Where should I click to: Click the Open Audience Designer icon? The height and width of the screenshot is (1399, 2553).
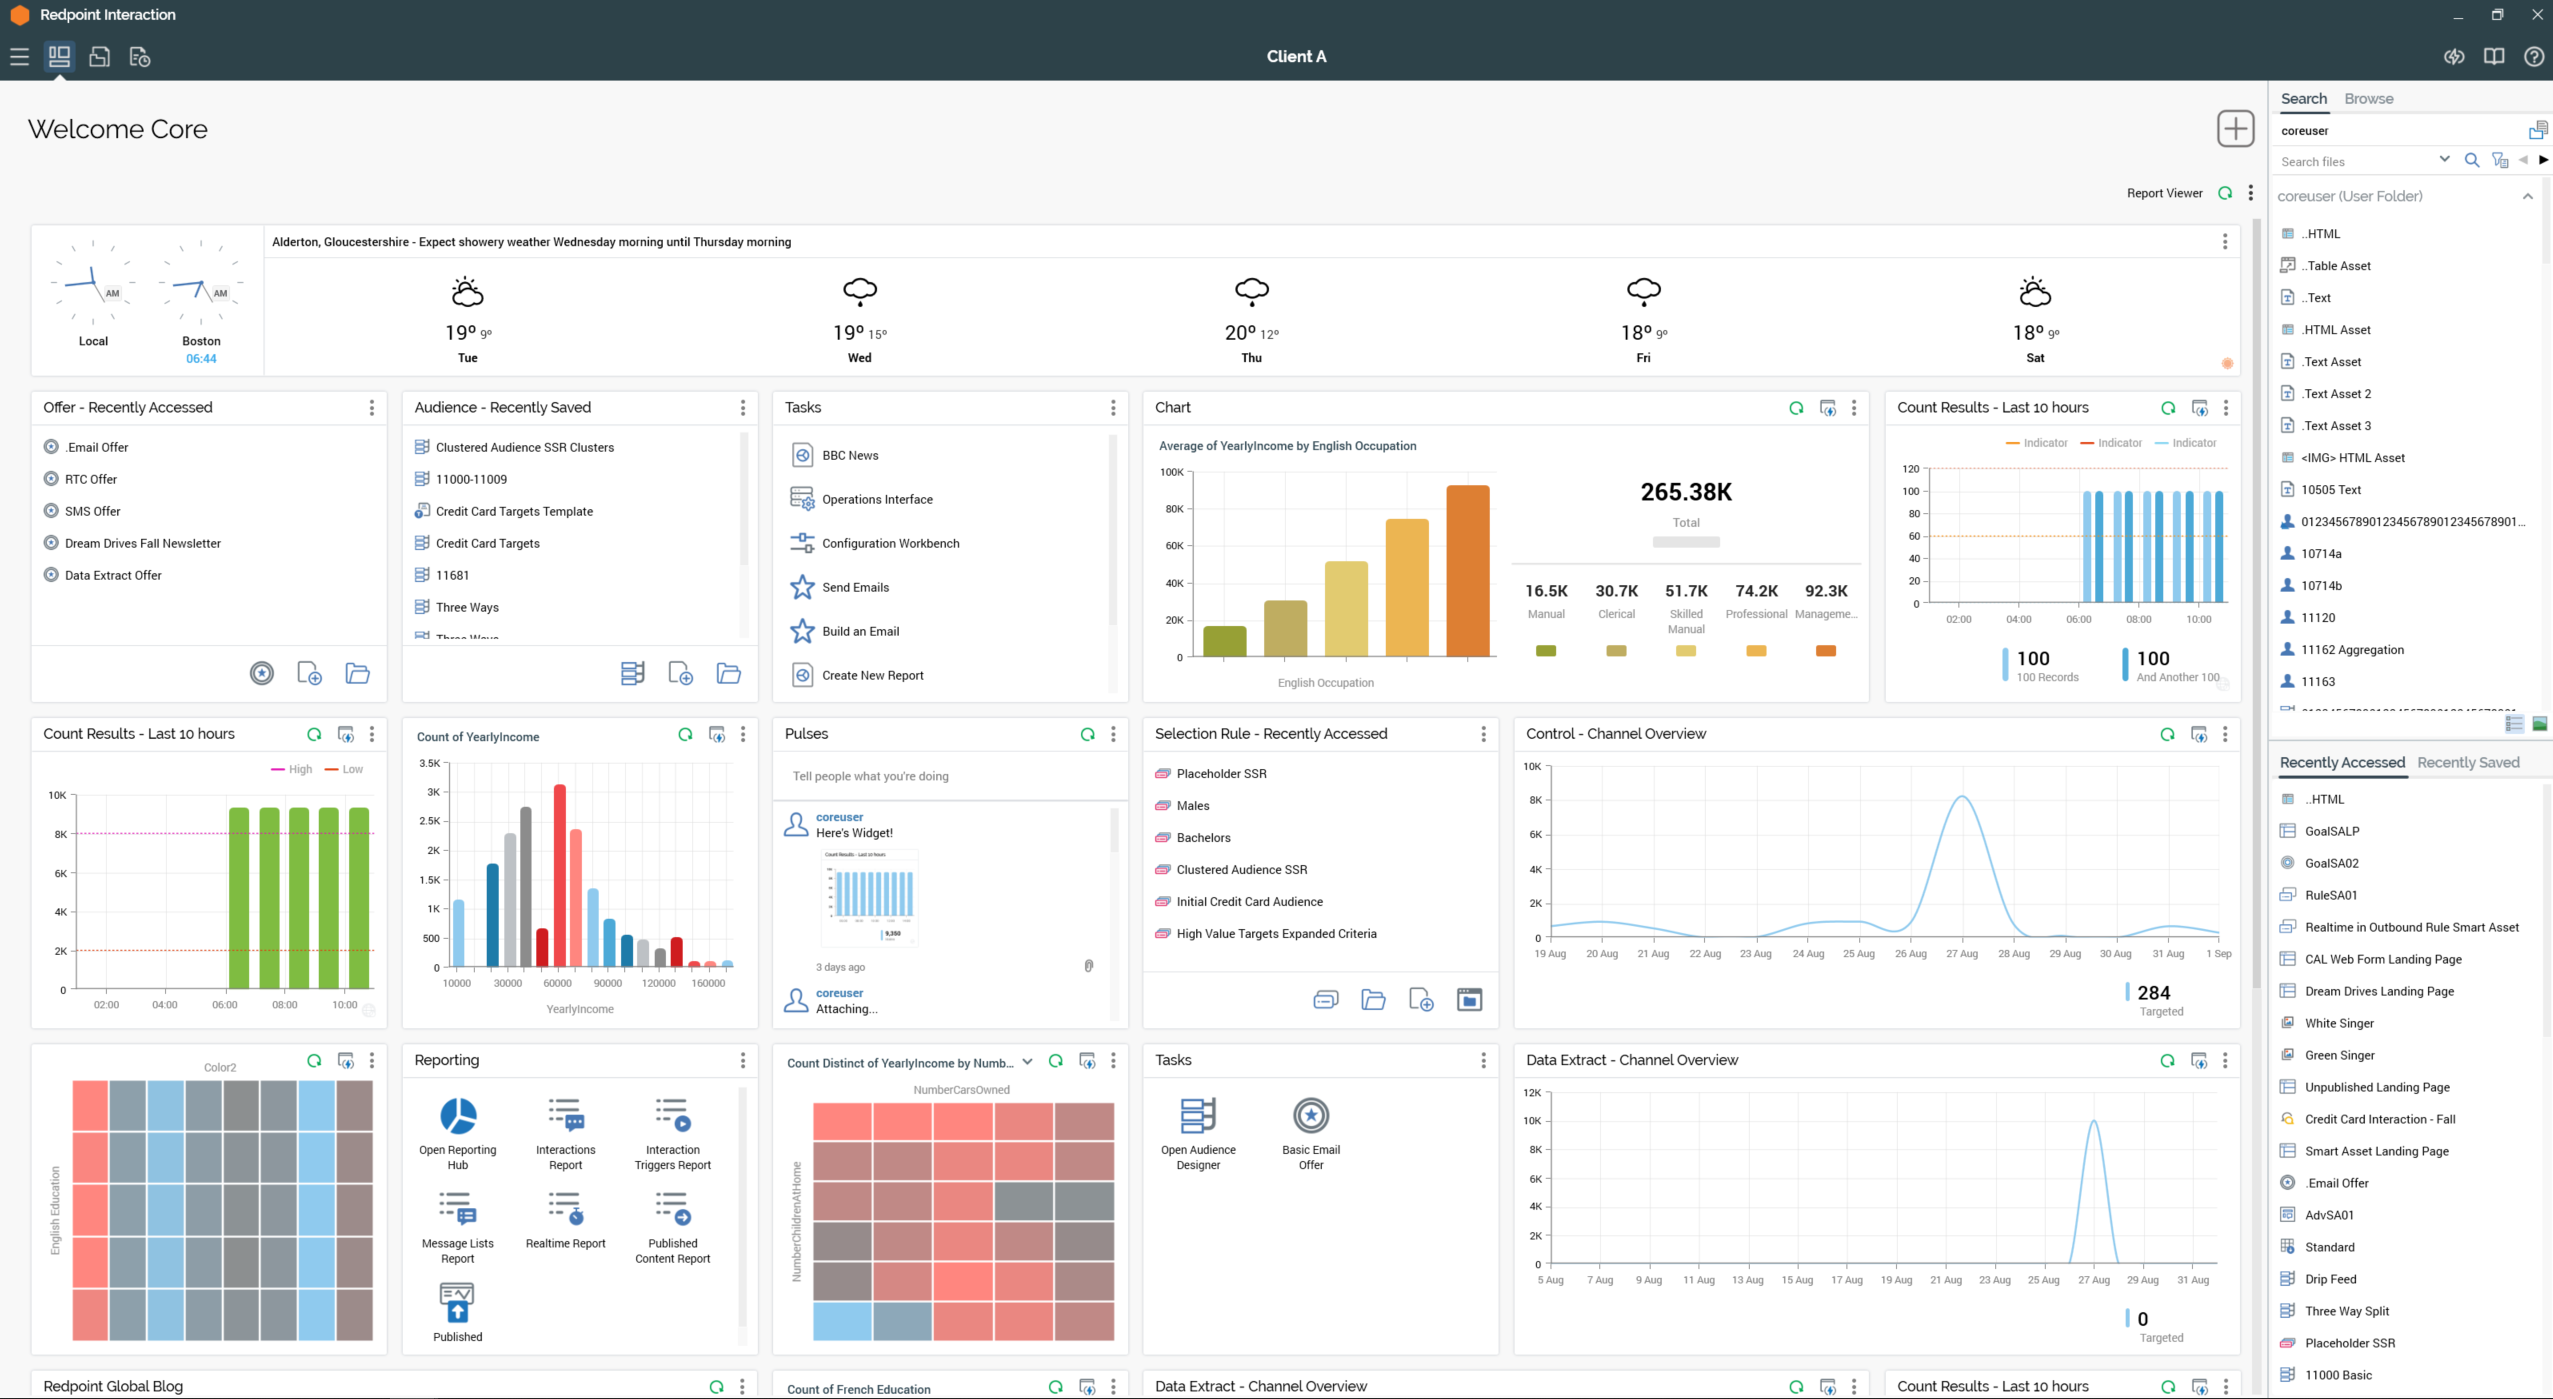click(x=1197, y=1115)
